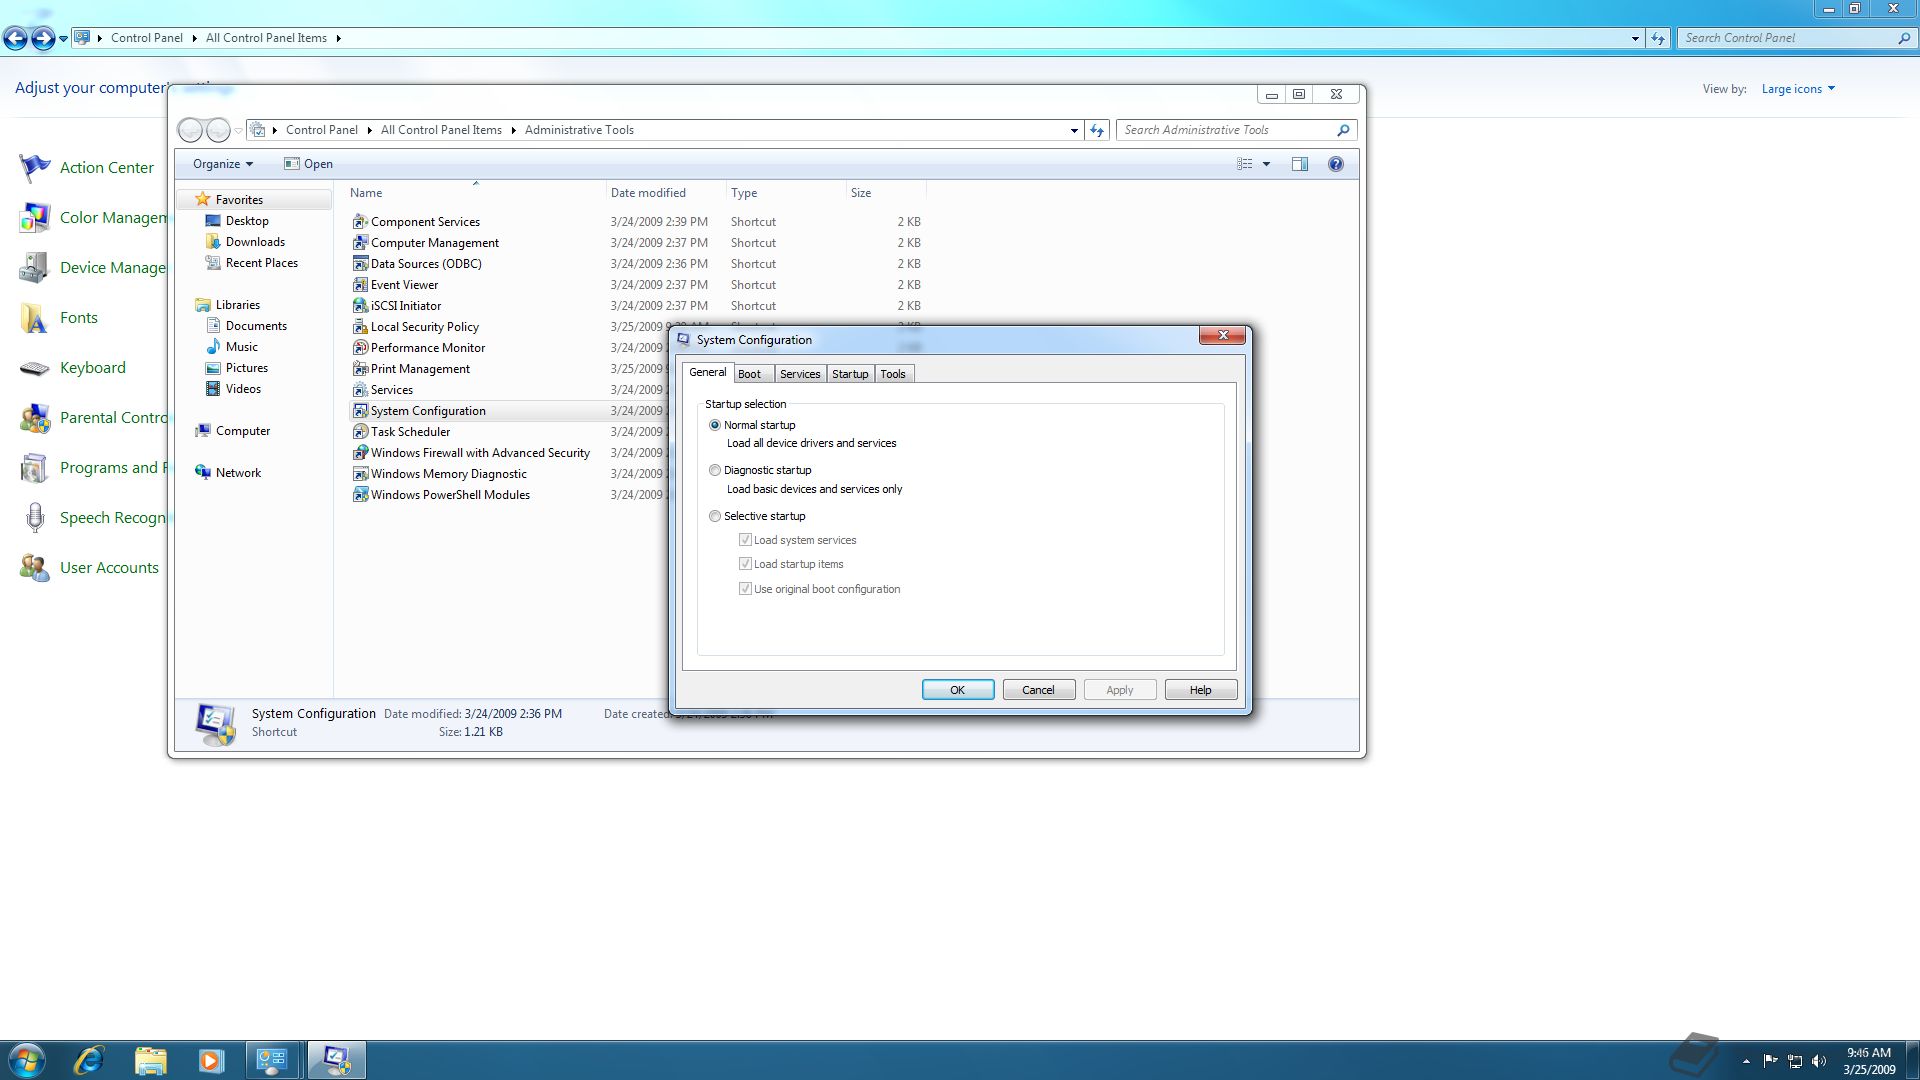1920x1080 pixels.
Task: Select Print Management entry
Action: [420, 369]
